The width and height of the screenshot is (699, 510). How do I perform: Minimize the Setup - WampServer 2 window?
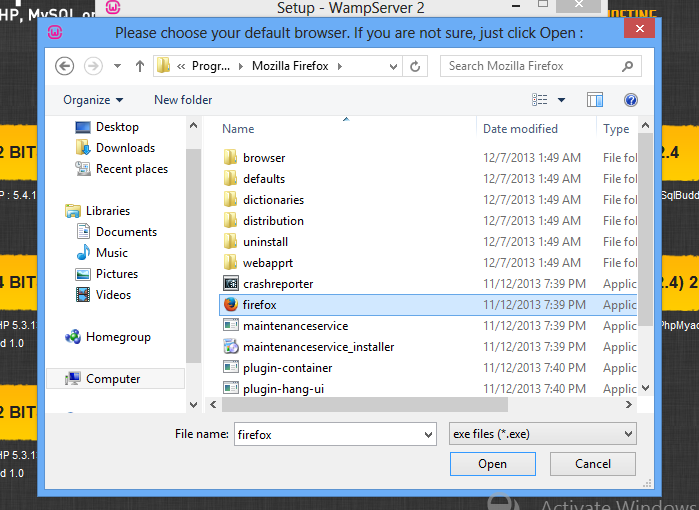516,5
